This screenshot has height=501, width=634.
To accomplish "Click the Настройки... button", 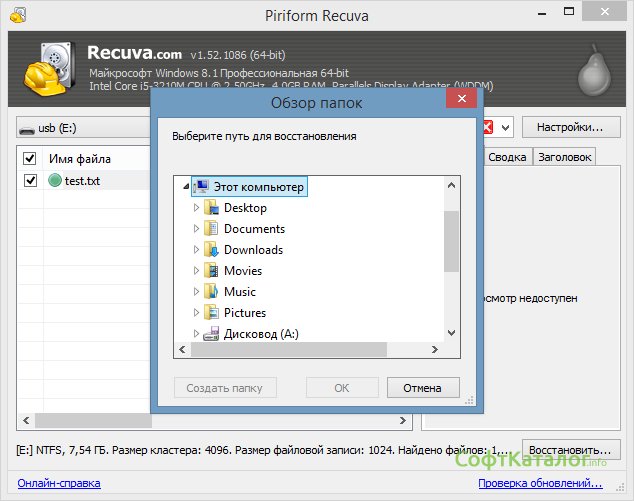I will point(570,128).
